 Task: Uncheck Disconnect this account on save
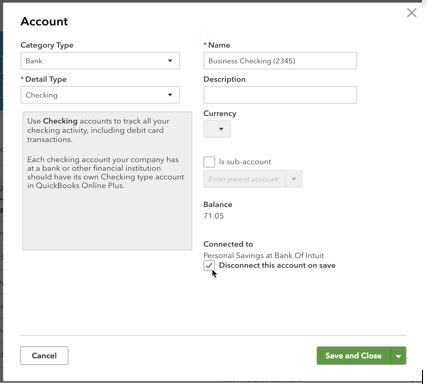tap(209, 265)
